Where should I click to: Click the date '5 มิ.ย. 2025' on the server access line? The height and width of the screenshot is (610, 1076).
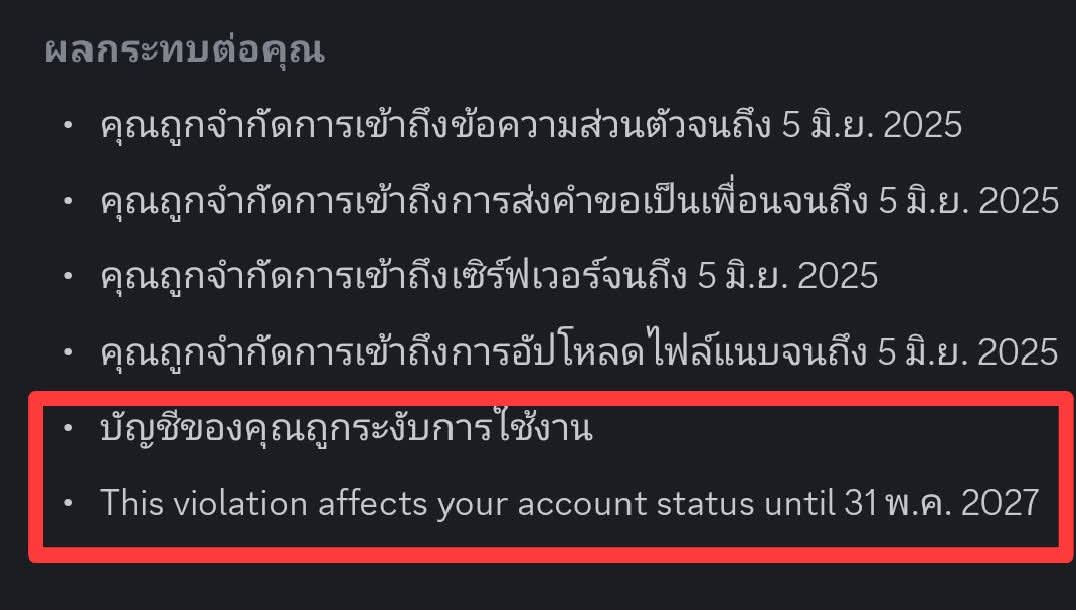787,276
